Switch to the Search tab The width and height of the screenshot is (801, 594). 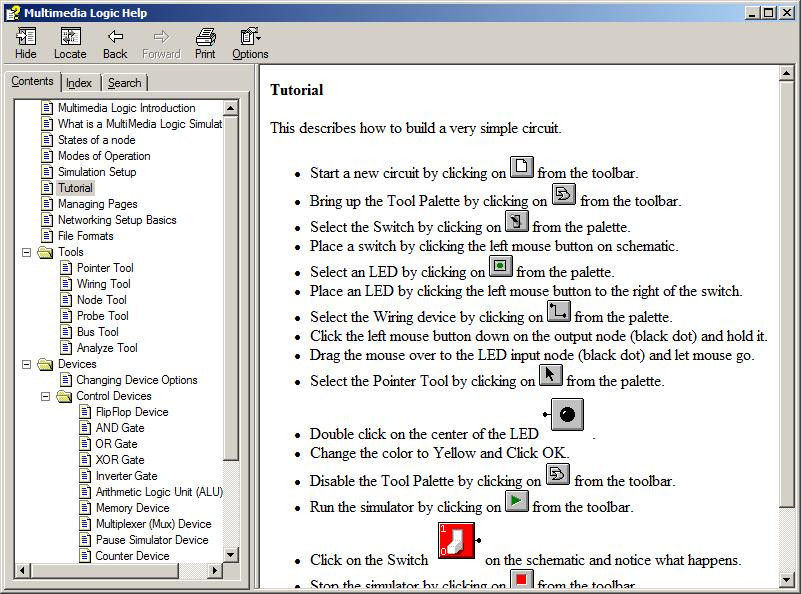click(124, 83)
